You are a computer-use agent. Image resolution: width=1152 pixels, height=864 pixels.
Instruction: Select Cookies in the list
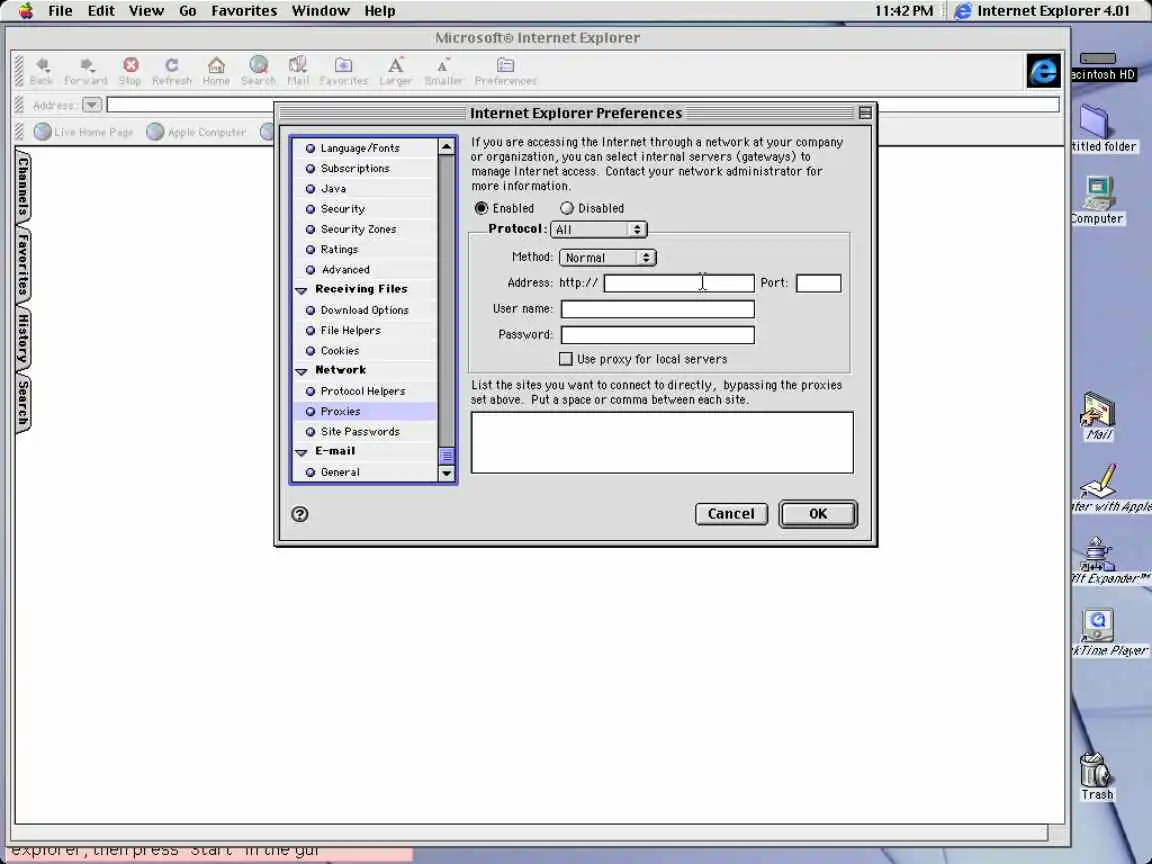click(364, 350)
